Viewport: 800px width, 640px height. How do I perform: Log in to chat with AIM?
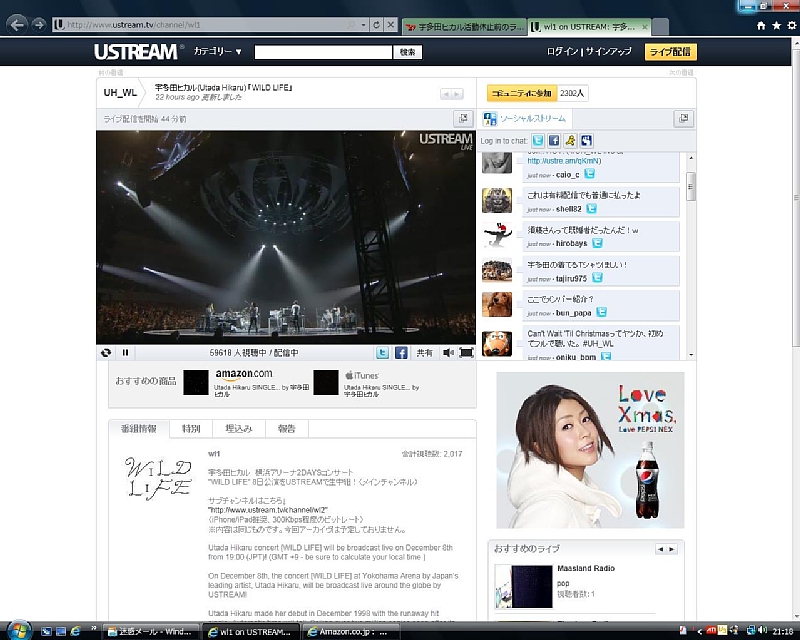coord(570,140)
